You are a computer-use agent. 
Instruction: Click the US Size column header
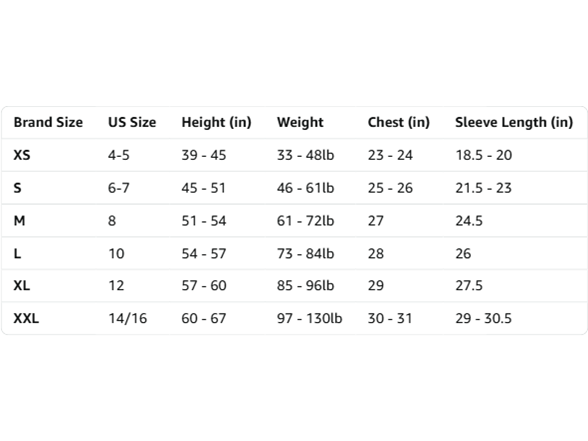[132, 122]
